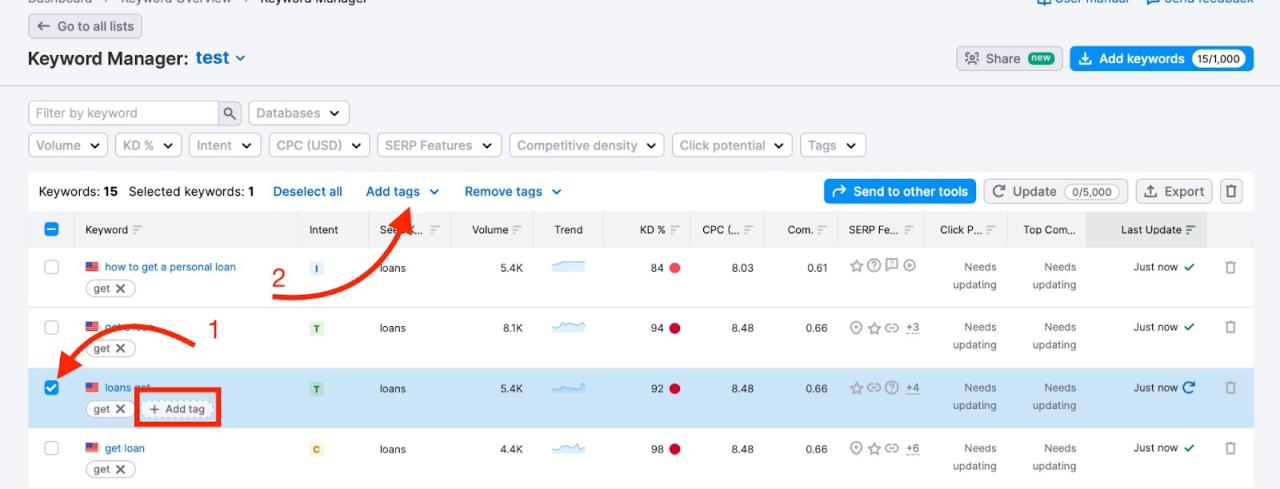Viewport: 1280px width, 489px height.
Task: Click Deselect all
Action: click(307, 191)
